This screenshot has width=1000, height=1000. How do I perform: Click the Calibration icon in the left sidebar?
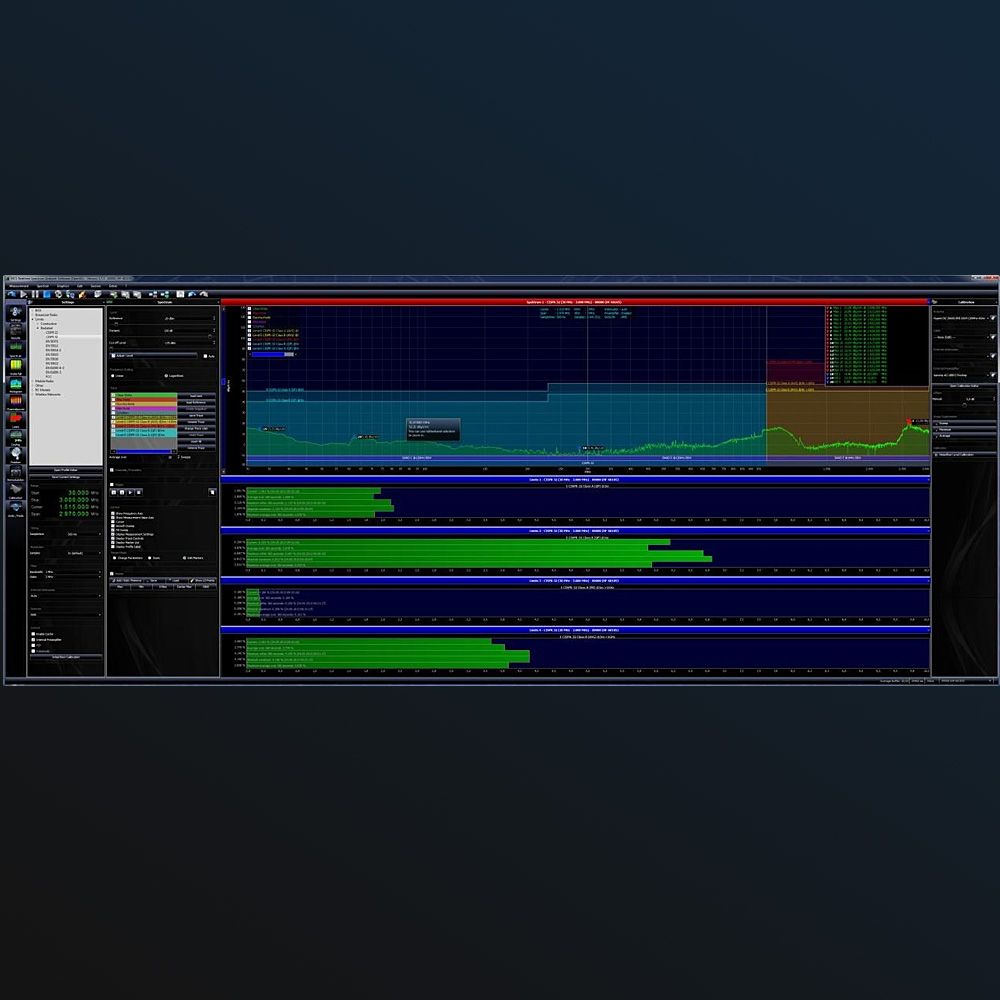click(15, 489)
